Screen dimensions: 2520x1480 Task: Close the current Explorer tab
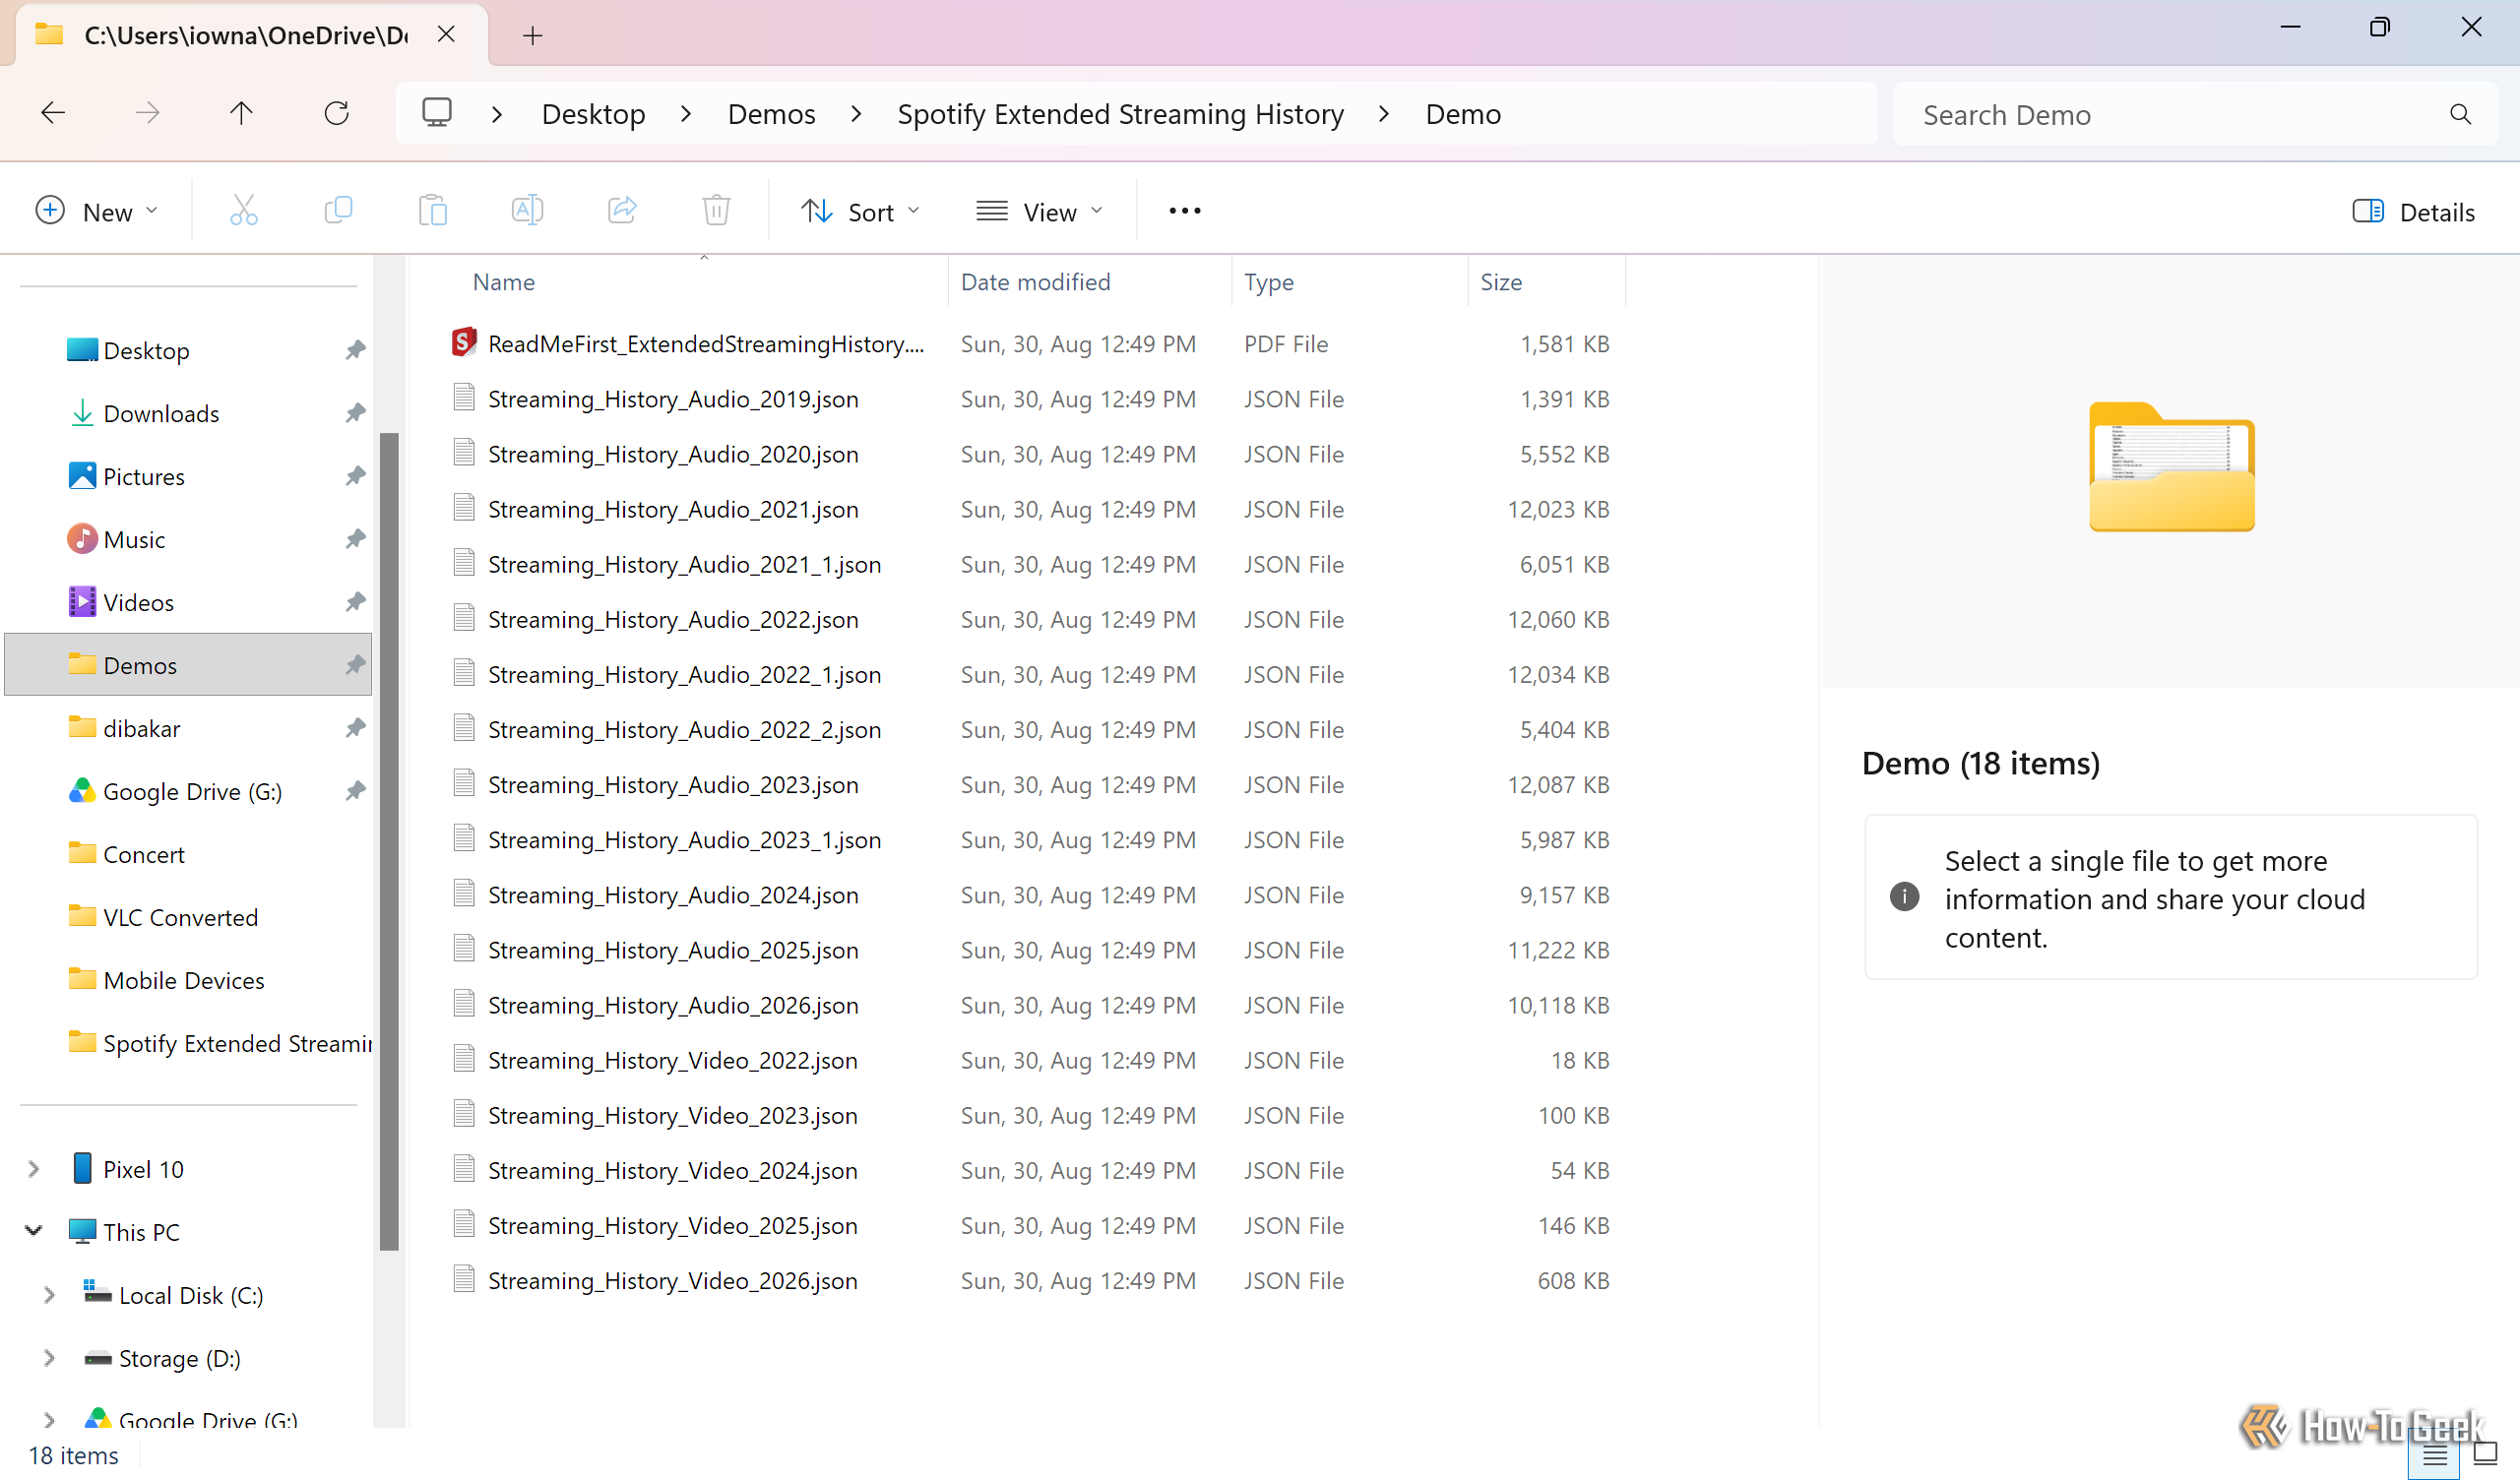446,34
